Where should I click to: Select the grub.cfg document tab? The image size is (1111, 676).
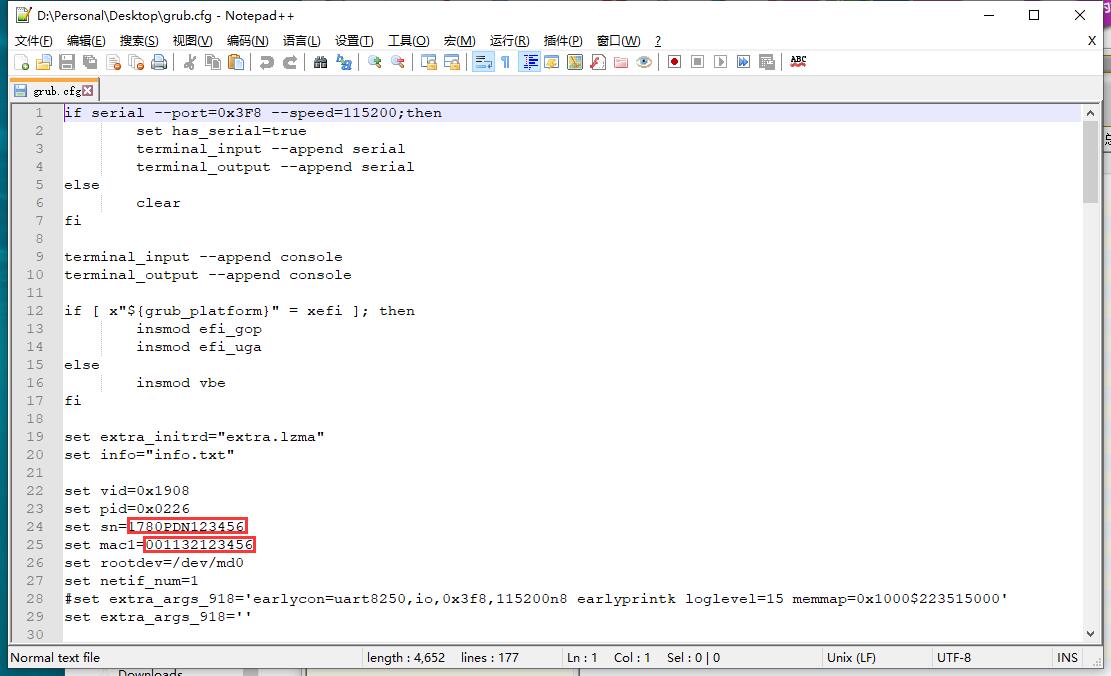(55, 90)
